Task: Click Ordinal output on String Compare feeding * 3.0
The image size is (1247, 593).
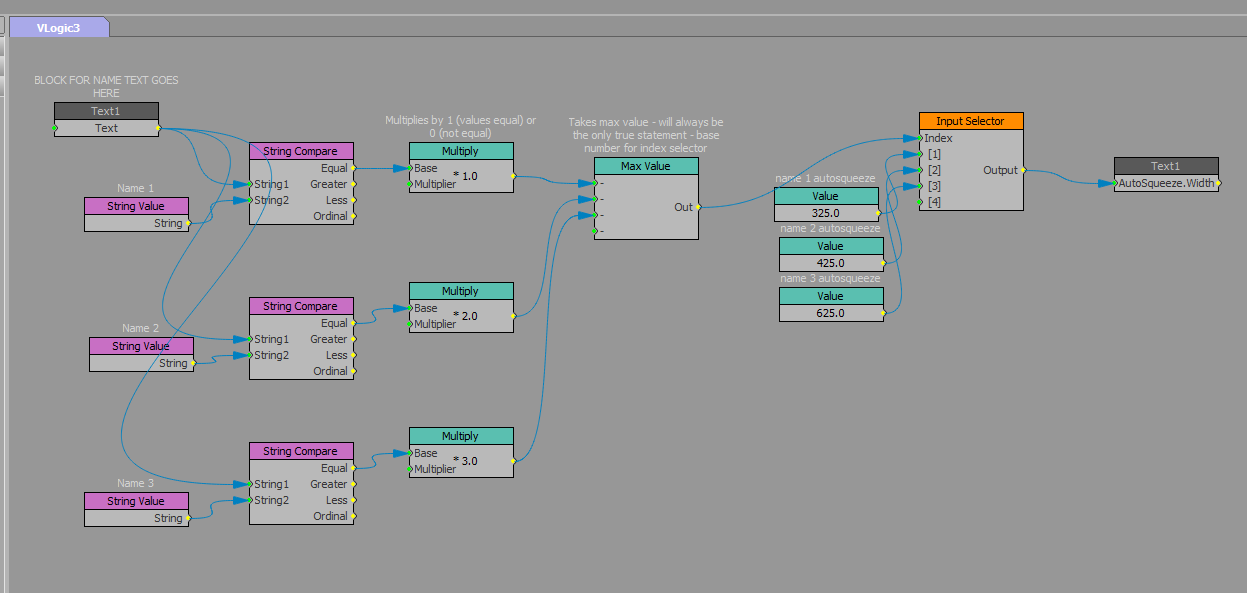Action: point(353,516)
